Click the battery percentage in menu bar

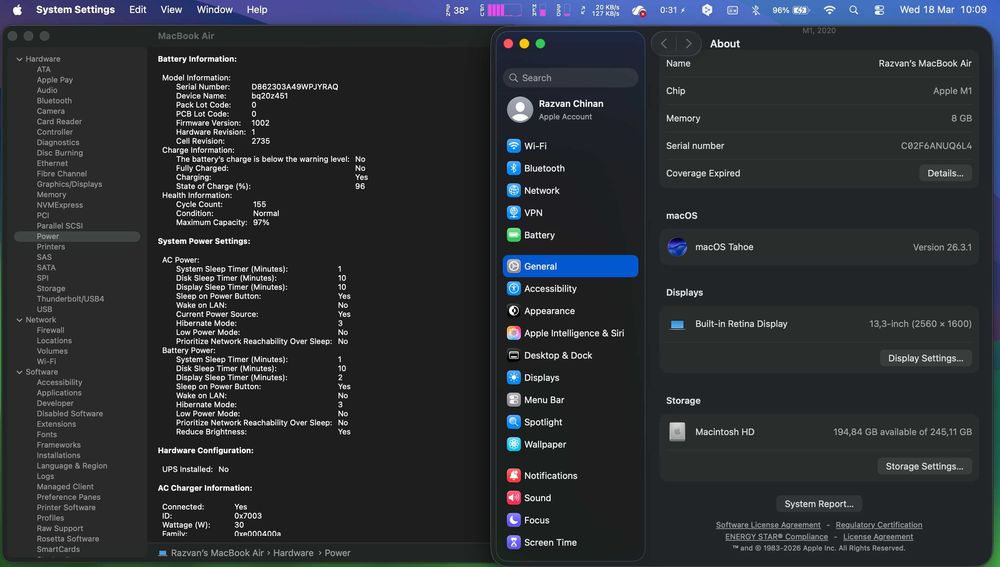click(x=781, y=10)
